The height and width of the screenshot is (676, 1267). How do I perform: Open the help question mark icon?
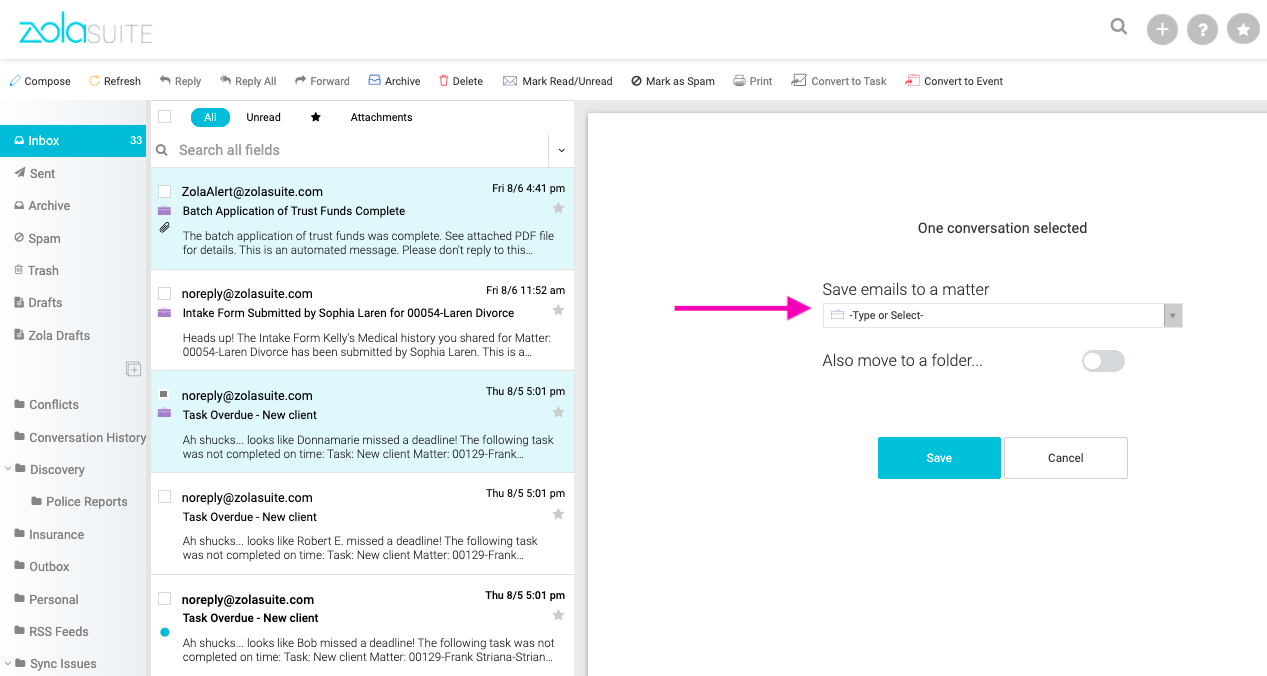click(1202, 30)
